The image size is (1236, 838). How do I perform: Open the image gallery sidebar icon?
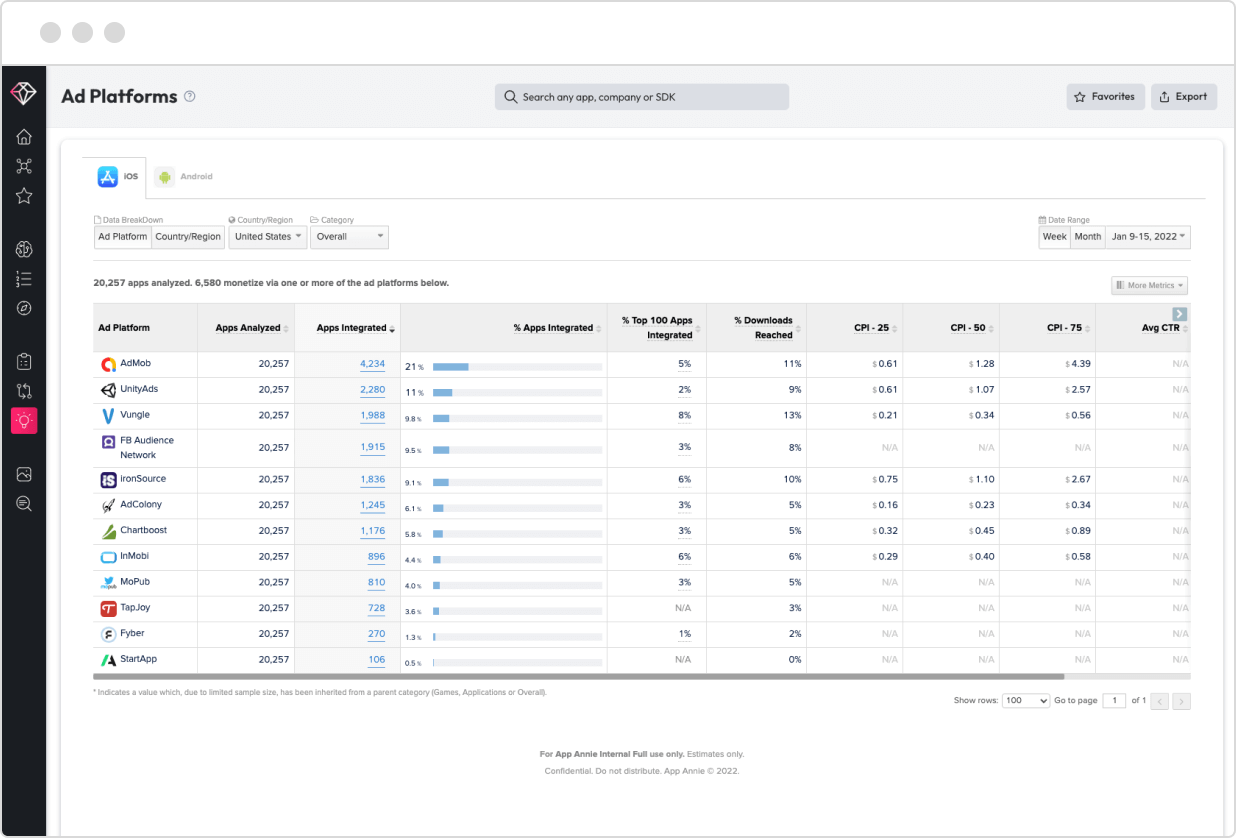point(24,474)
